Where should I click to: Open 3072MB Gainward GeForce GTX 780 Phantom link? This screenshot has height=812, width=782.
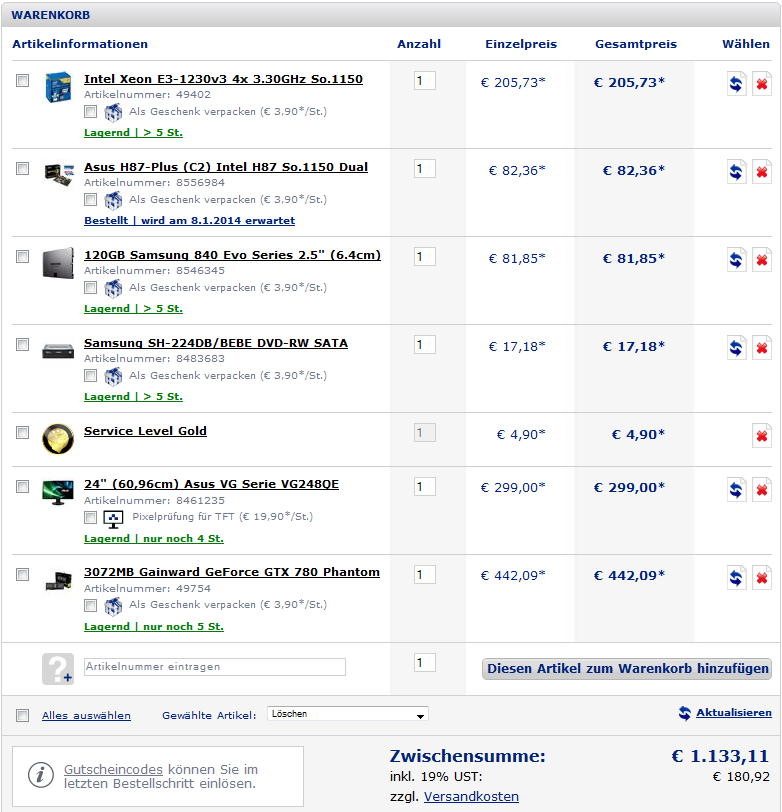pos(231,572)
